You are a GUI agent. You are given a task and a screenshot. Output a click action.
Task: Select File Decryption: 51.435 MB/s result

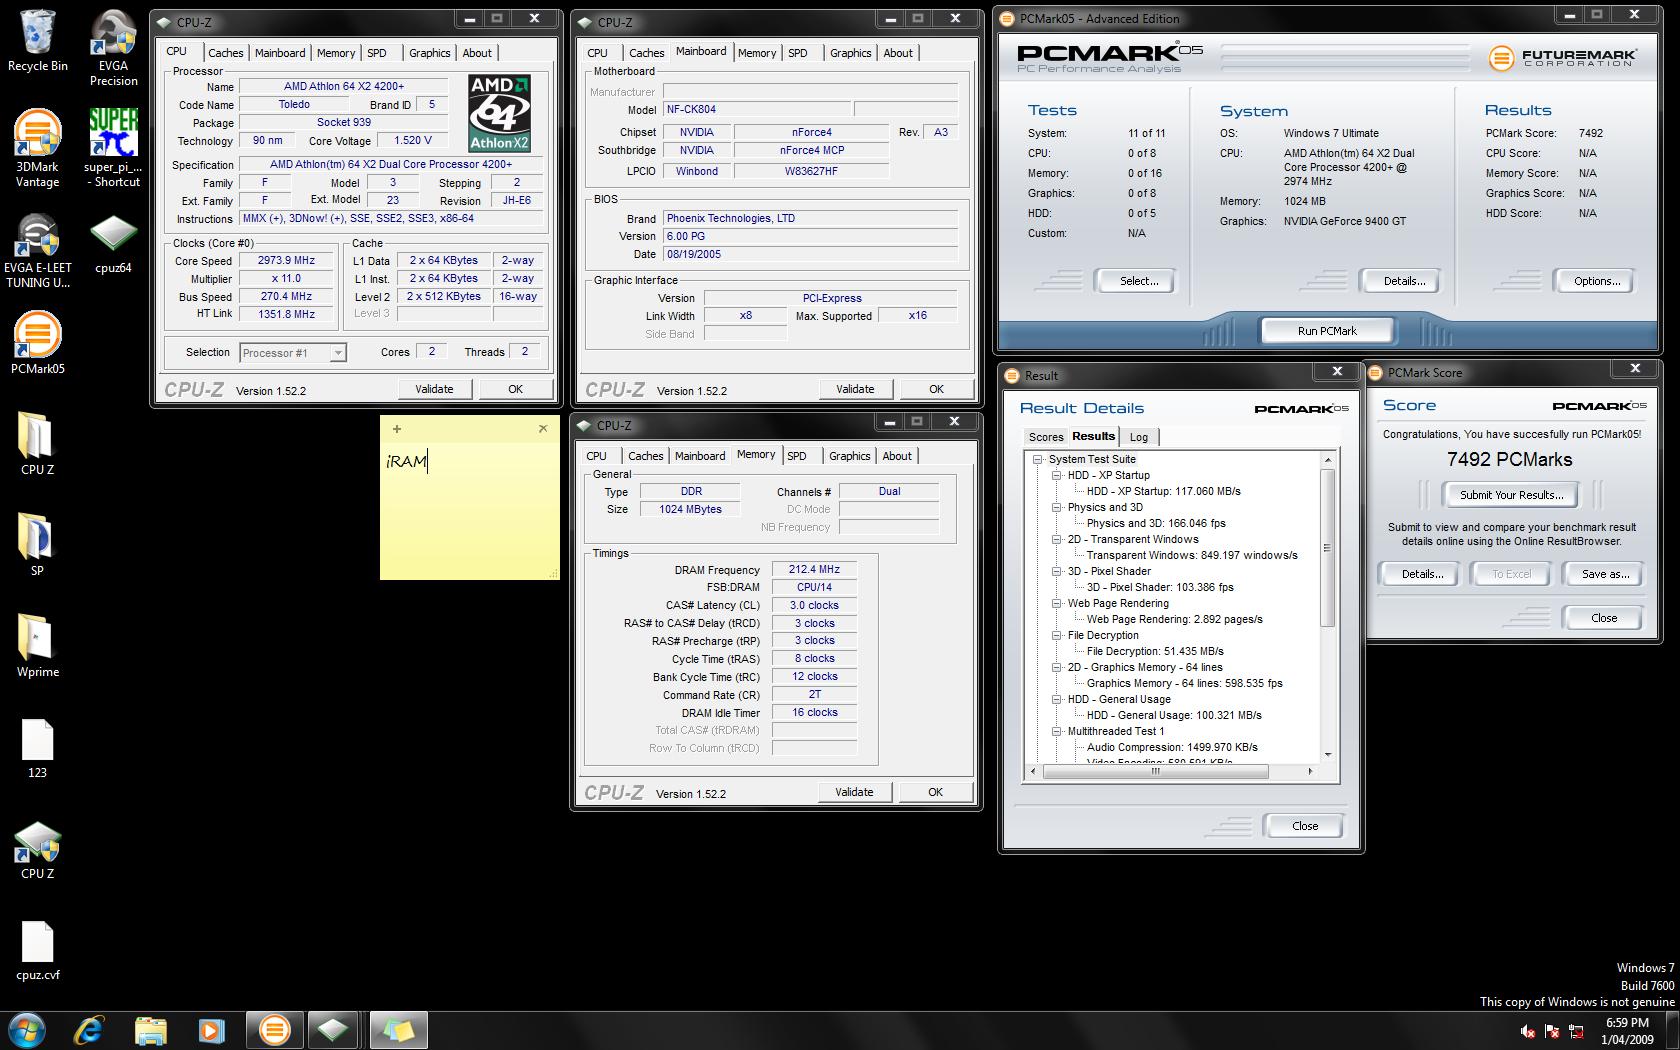(x=1155, y=651)
